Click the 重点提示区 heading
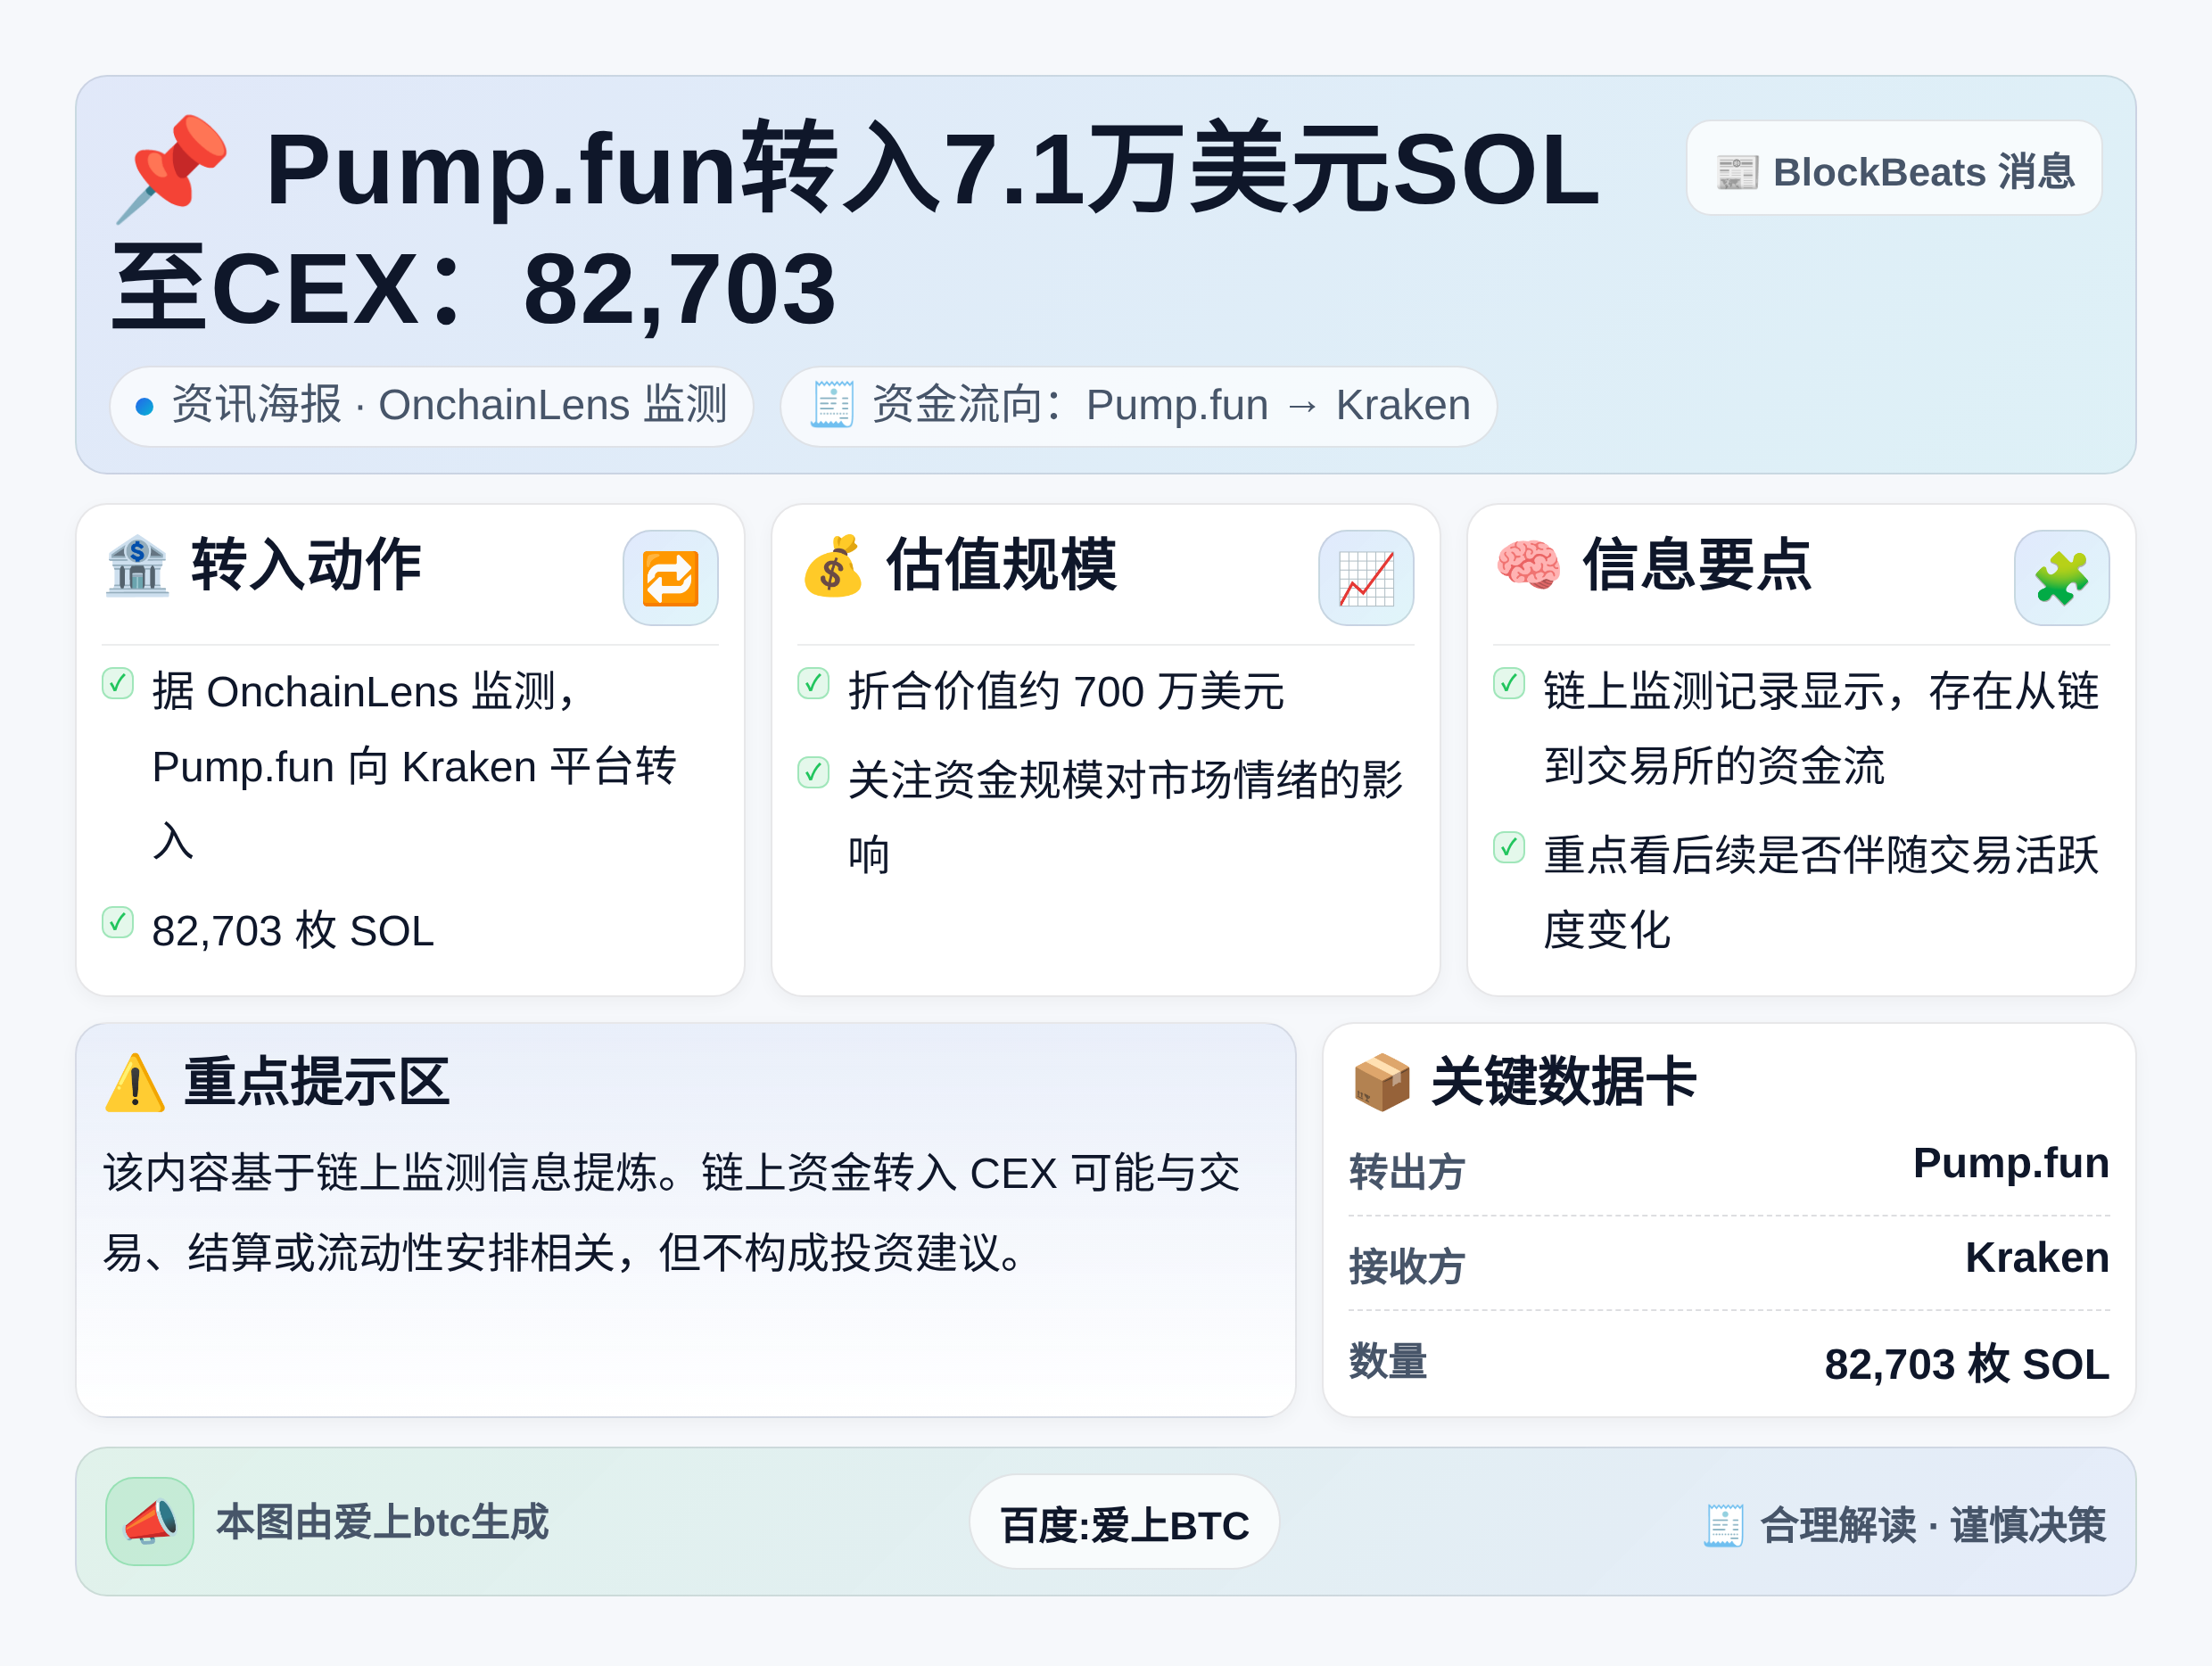The height and width of the screenshot is (1666, 2212). (317, 1082)
